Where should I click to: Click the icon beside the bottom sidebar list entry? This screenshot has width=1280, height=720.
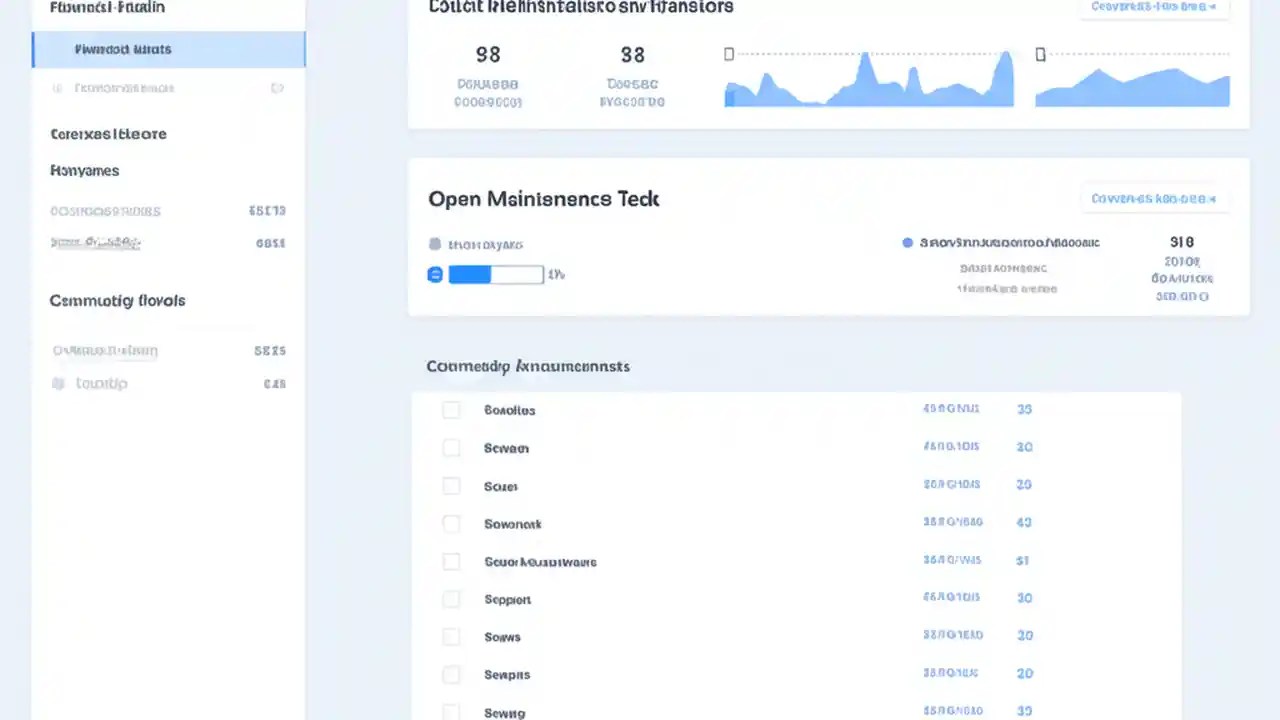(x=58, y=383)
